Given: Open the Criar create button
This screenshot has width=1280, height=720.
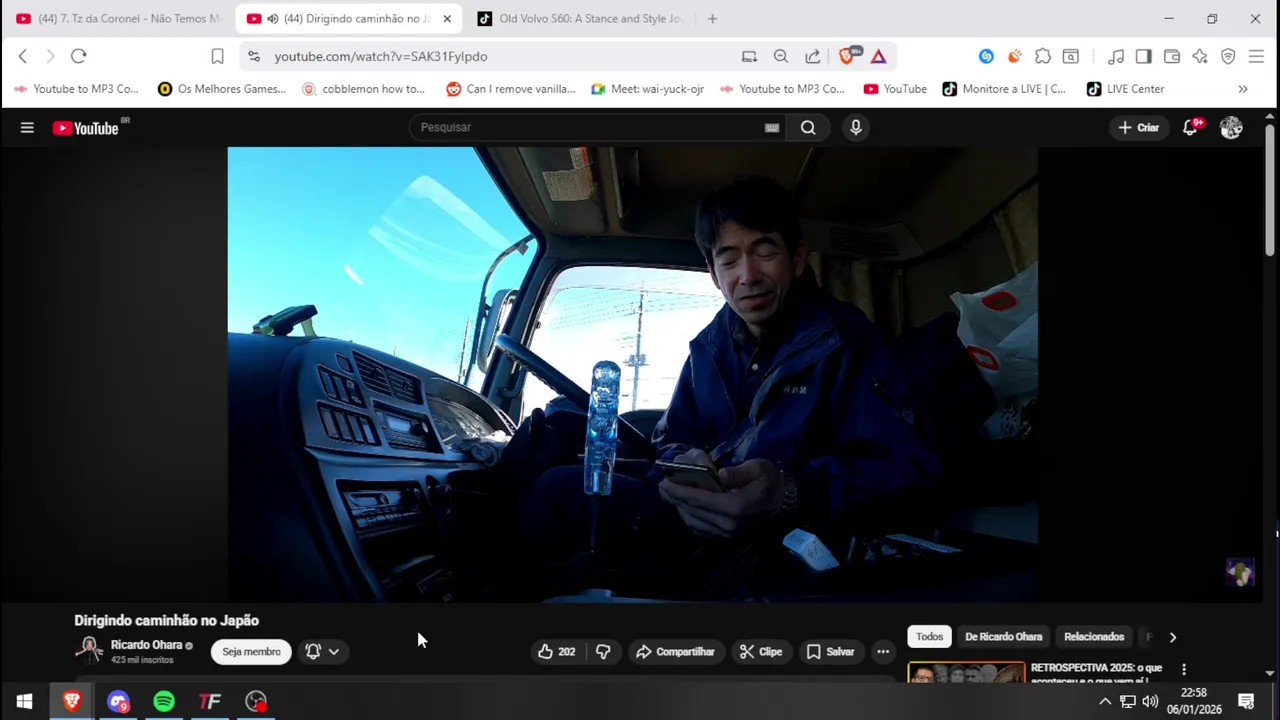Looking at the screenshot, I should [x=1138, y=128].
